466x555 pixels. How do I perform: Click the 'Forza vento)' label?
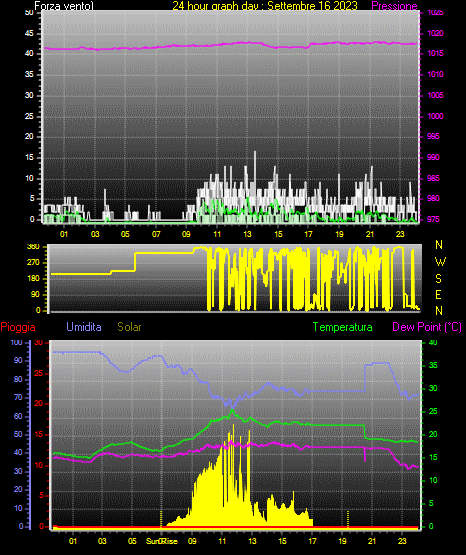[x=64, y=6]
